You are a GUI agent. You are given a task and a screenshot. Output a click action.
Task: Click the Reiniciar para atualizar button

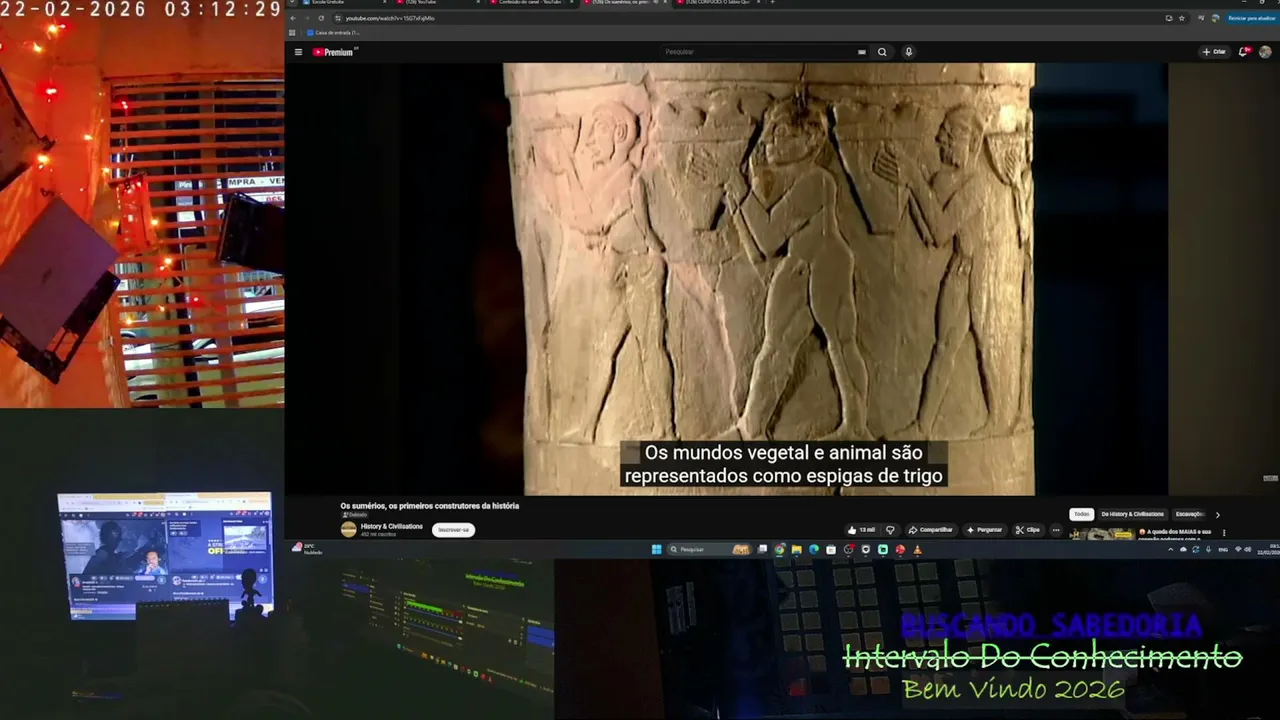point(1251,18)
